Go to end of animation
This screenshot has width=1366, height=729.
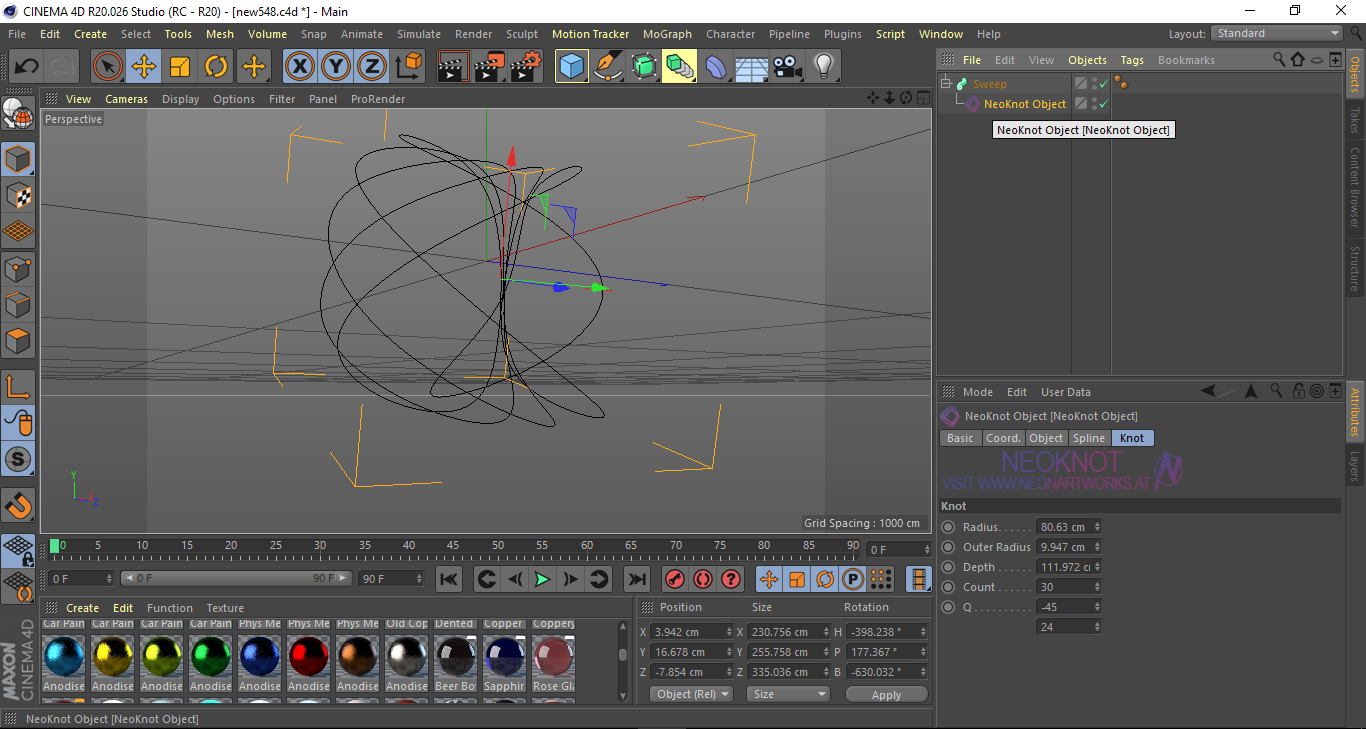(636, 579)
